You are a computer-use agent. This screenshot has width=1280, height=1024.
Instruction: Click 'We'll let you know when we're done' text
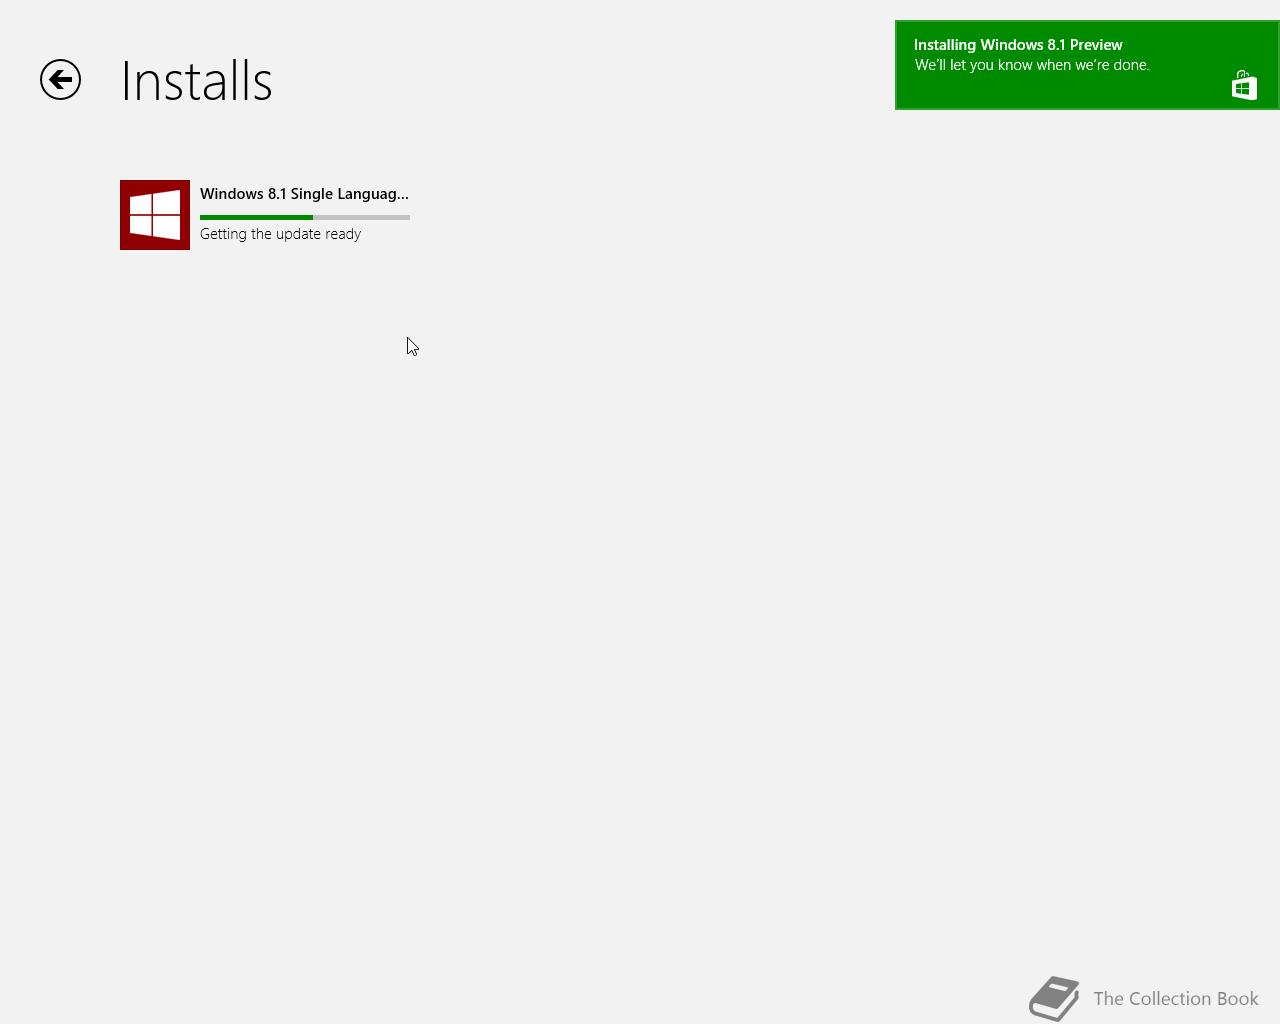(1032, 65)
